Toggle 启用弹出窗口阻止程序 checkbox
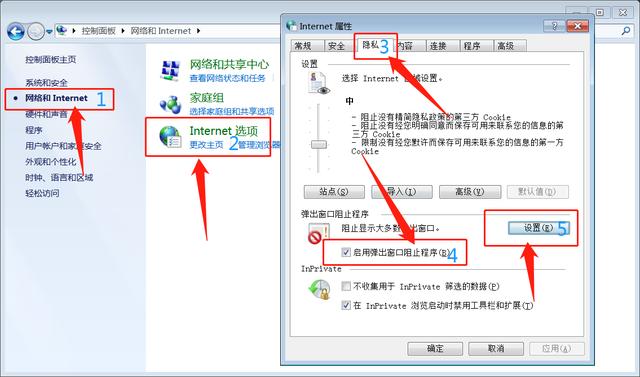 coord(346,253)
